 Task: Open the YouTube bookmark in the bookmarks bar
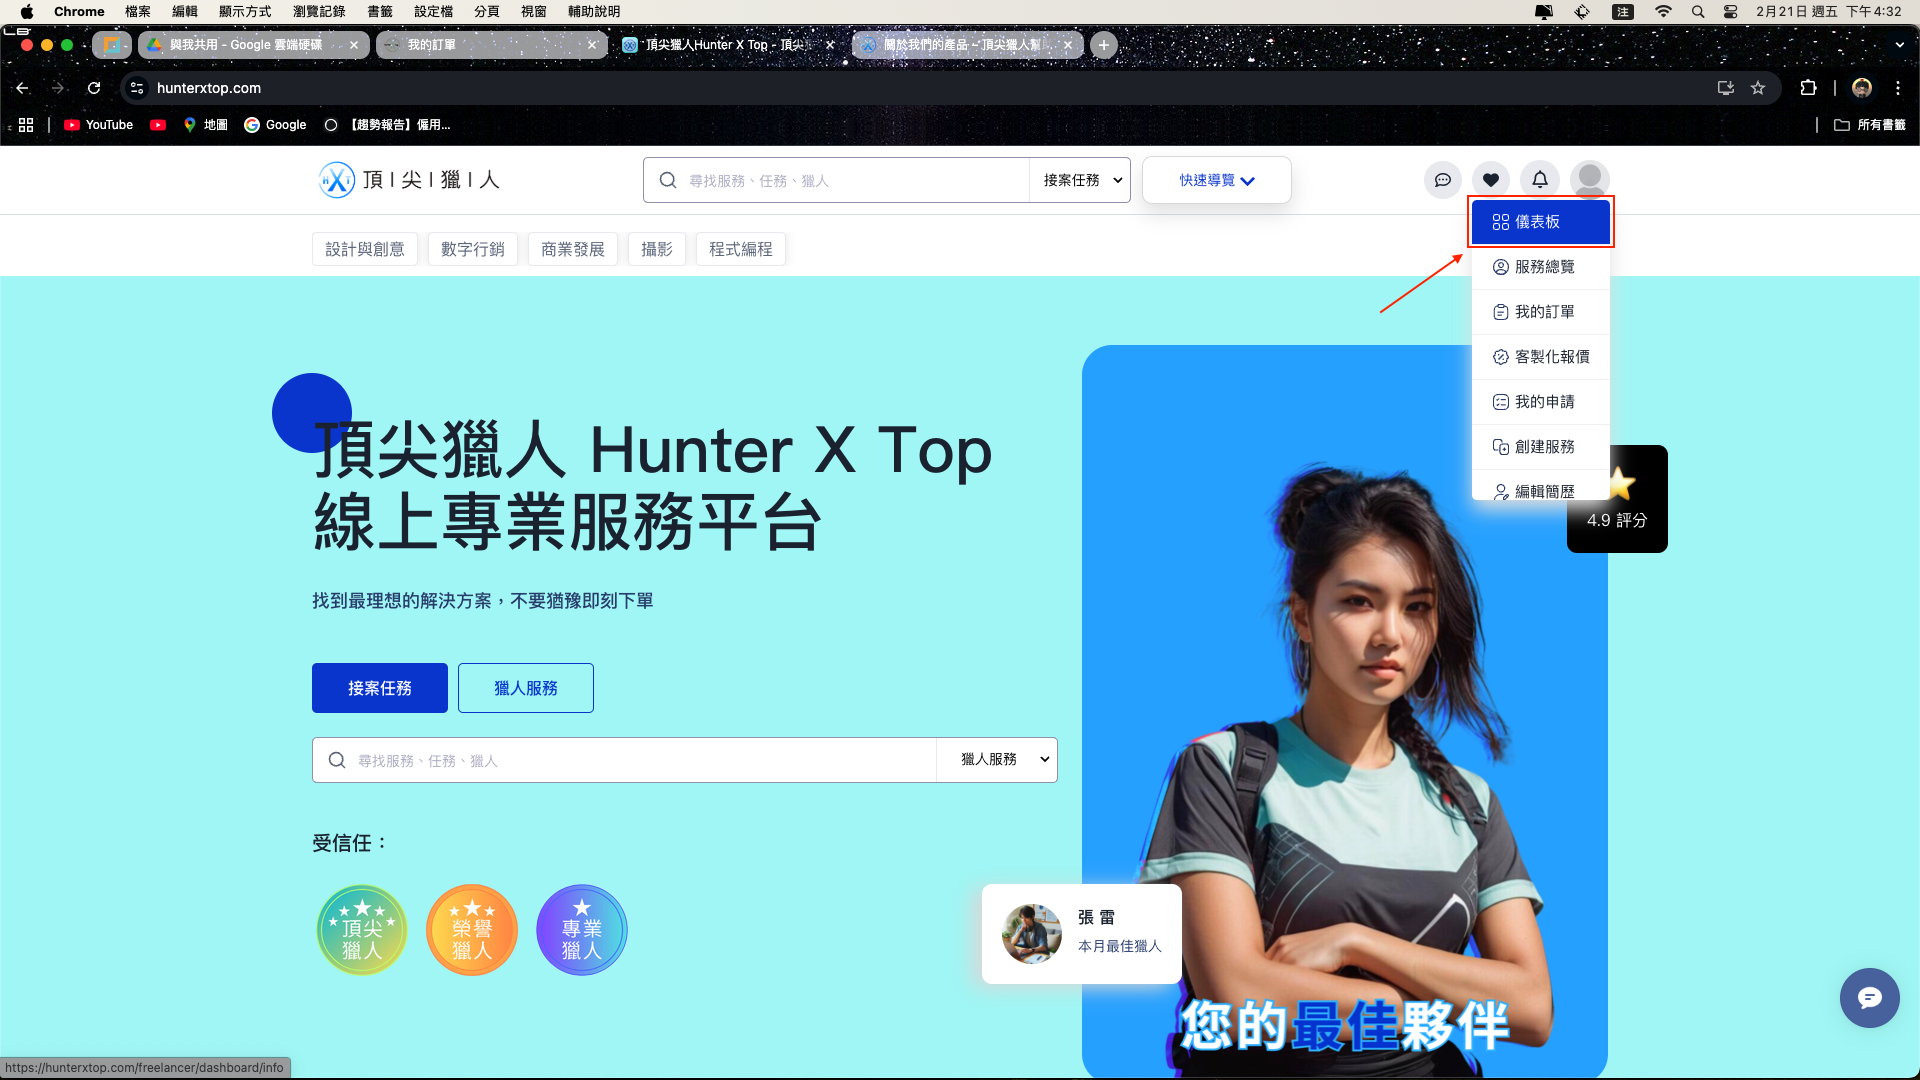tap(97, 125)
